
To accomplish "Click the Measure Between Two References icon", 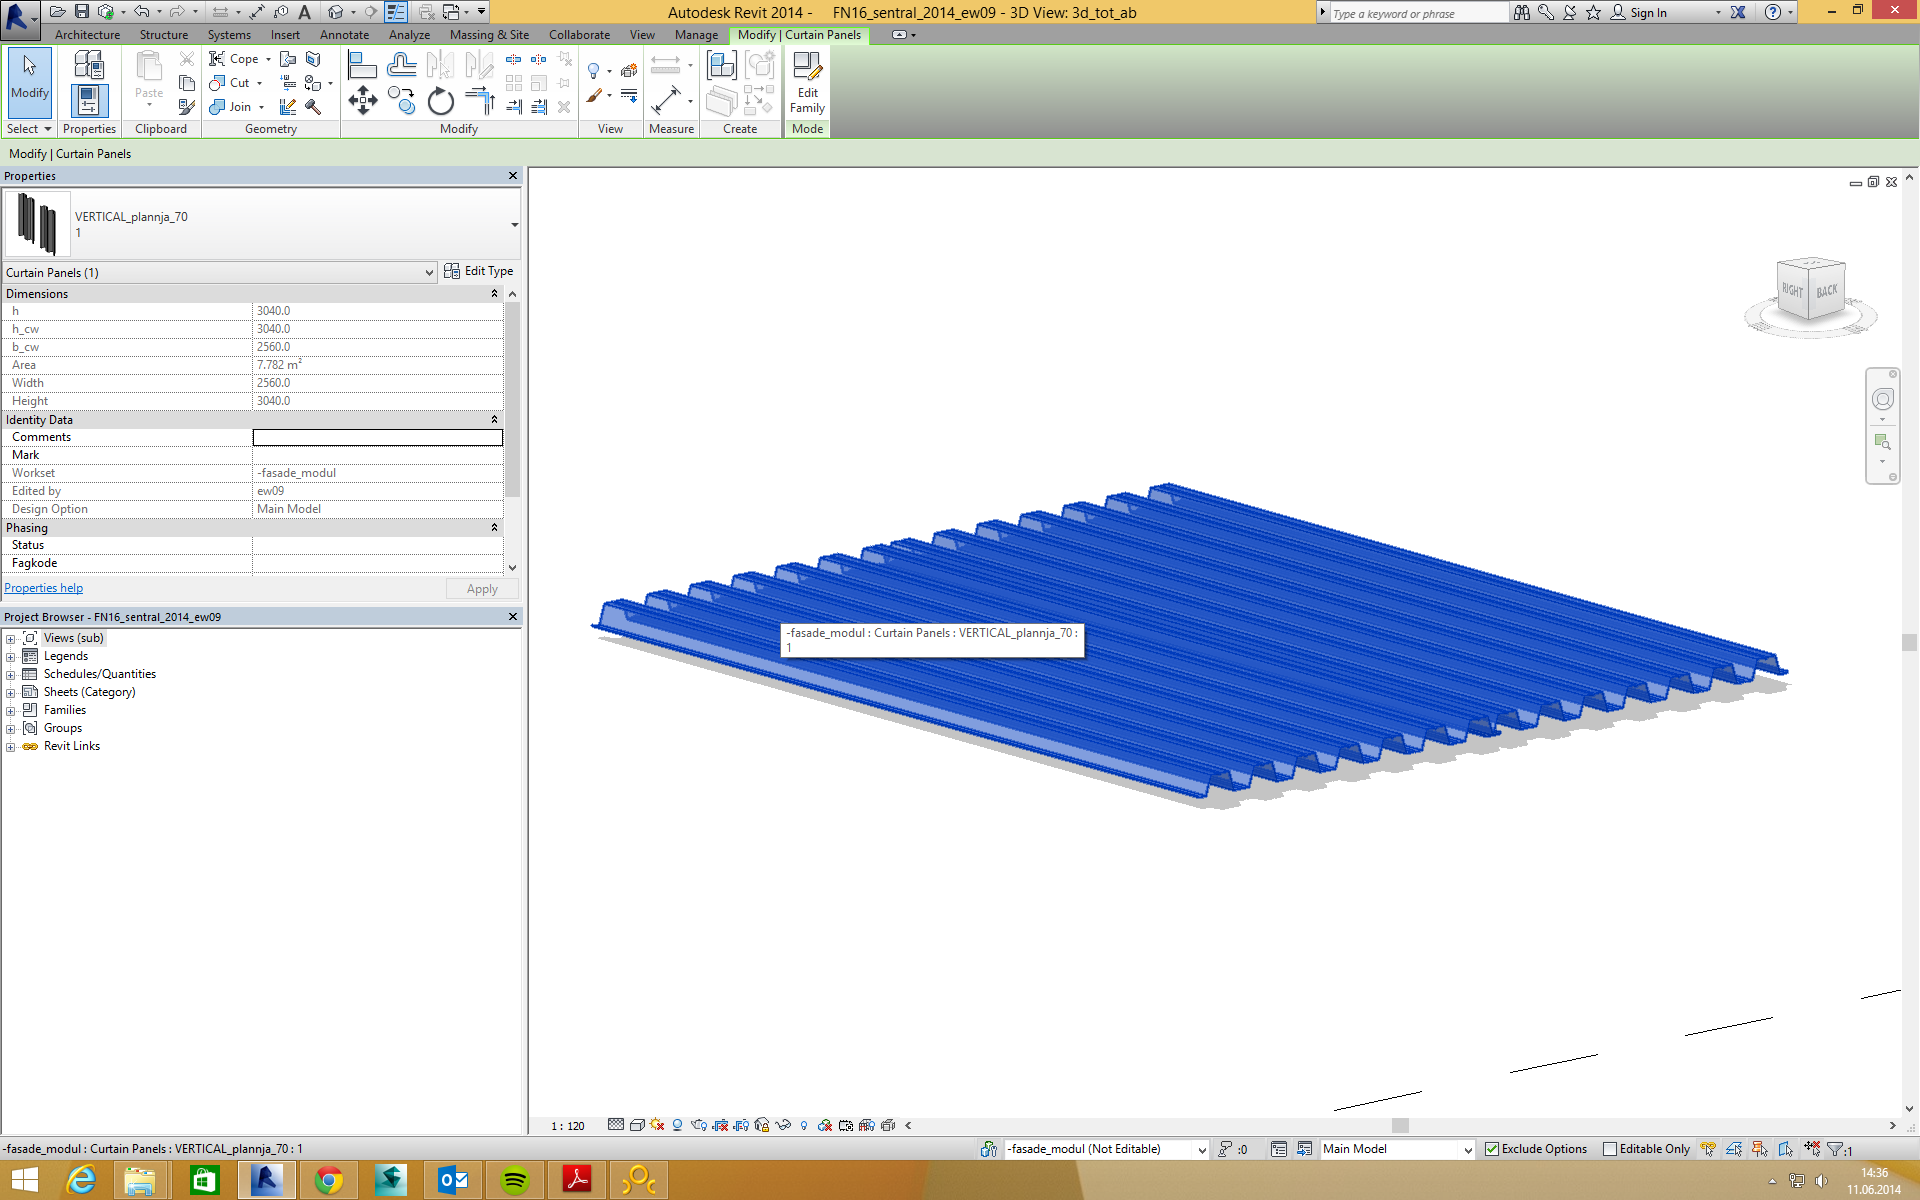I will tap(665, 66).
